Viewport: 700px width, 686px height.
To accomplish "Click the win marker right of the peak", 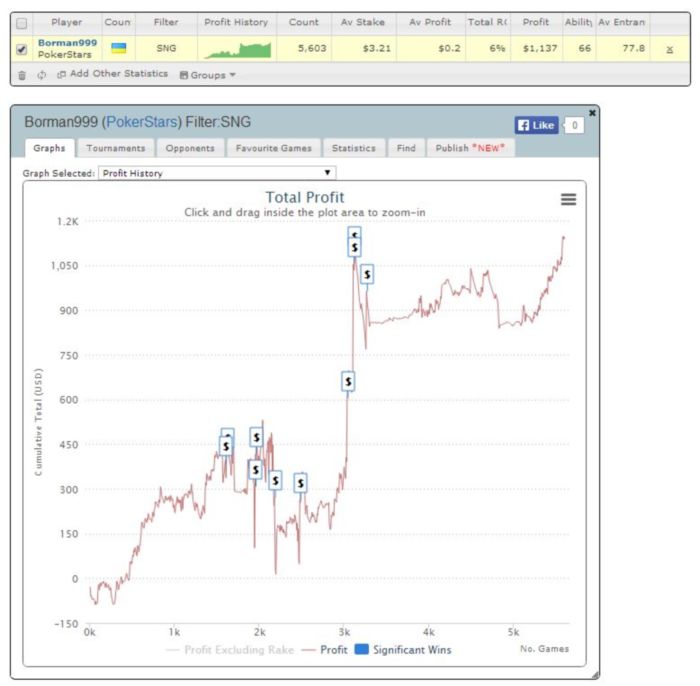I will [x=367, y=274].
